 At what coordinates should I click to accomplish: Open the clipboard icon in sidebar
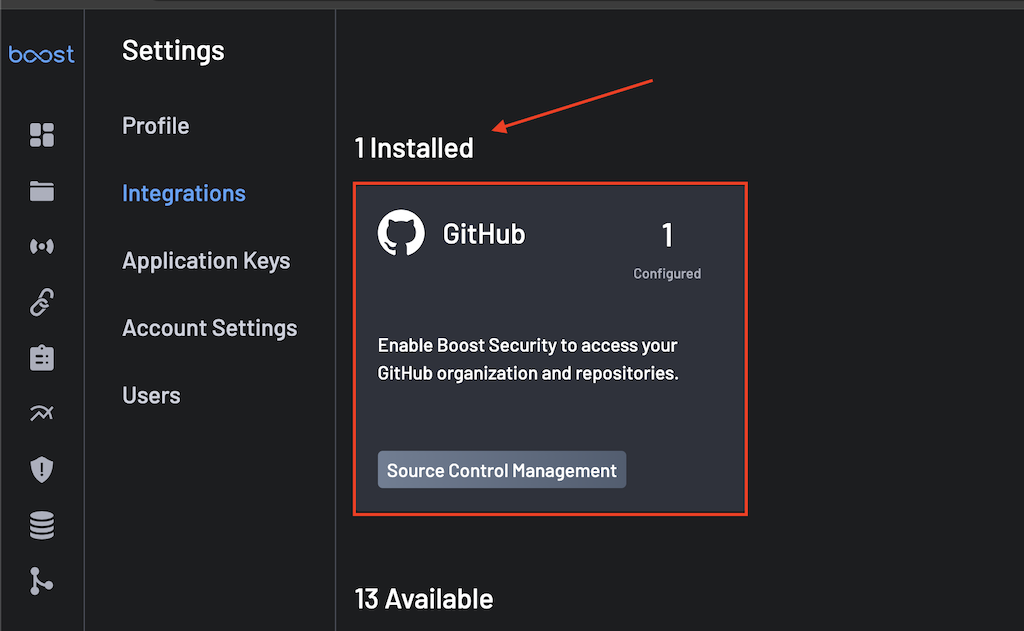pyautogui.click(x=42, y=358)
